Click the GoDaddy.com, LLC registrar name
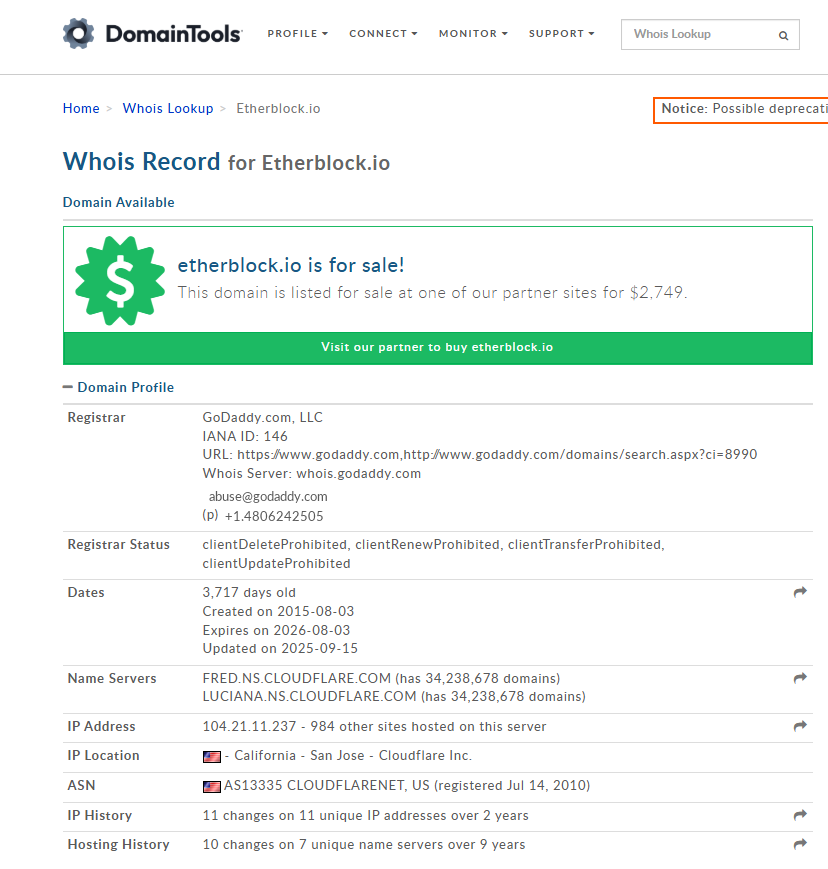 (x=263, y=417)
